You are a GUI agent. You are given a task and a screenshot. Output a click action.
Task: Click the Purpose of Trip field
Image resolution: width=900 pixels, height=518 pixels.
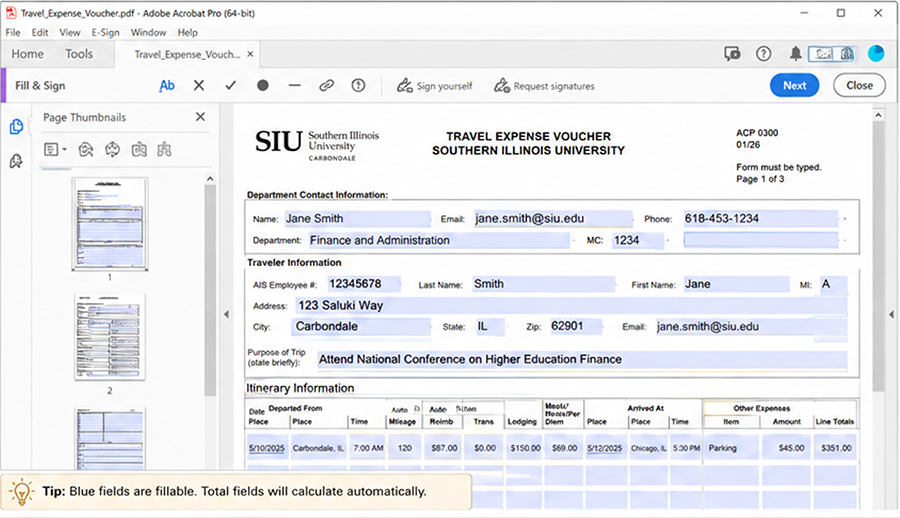(582, 359)
